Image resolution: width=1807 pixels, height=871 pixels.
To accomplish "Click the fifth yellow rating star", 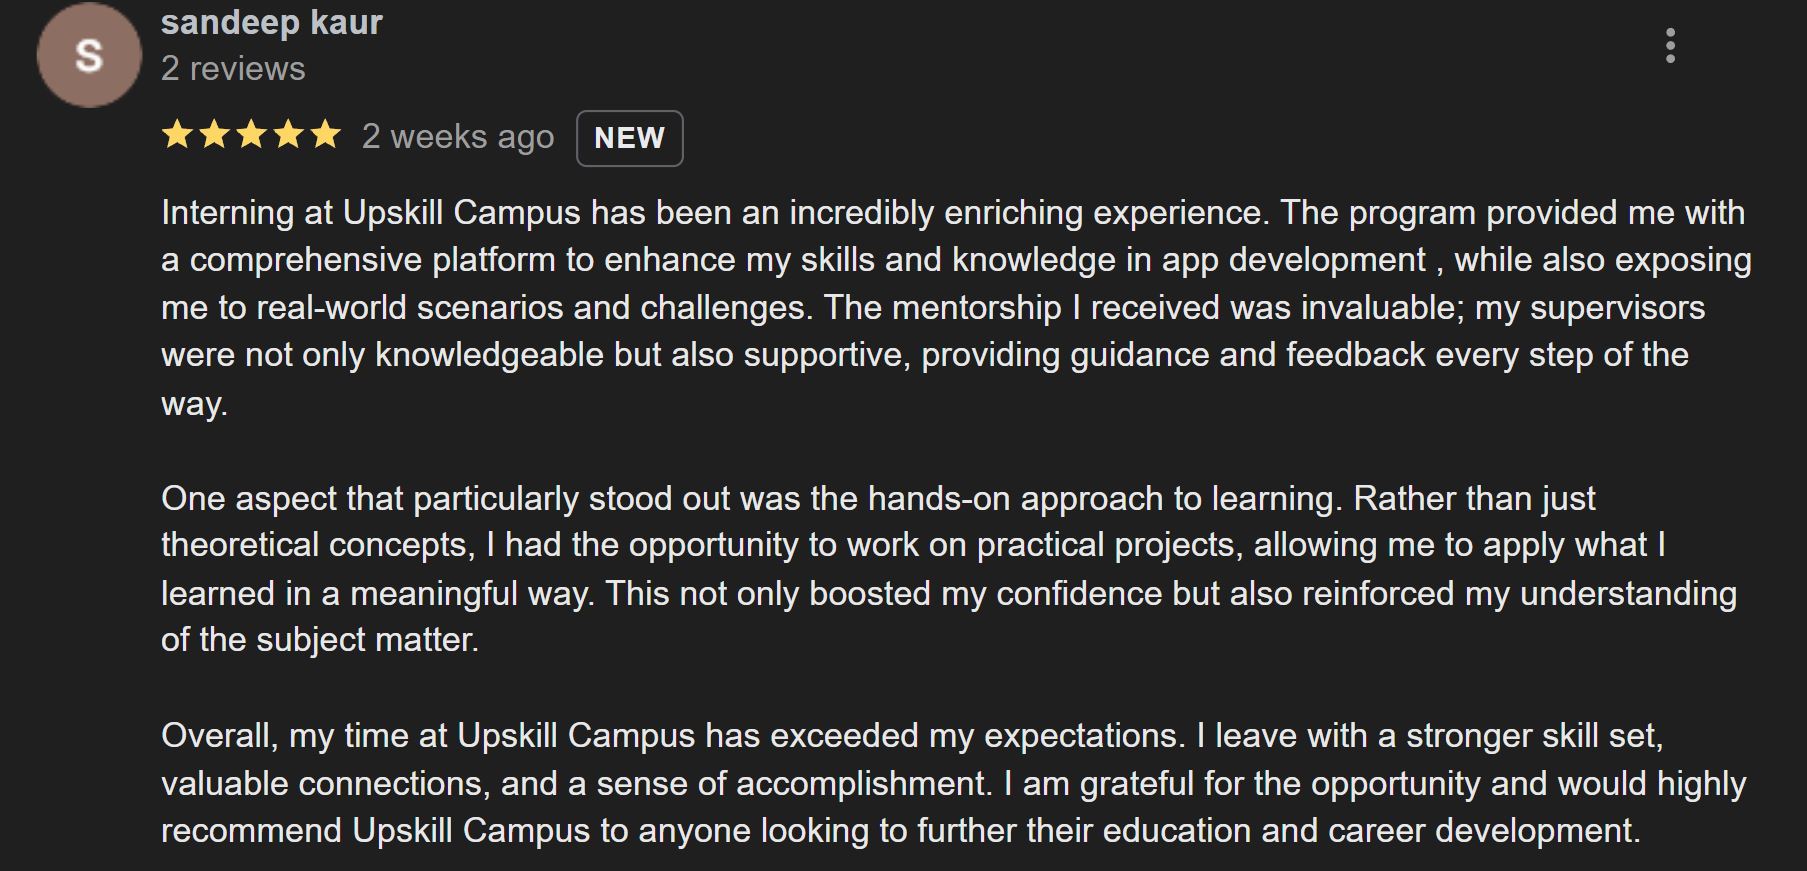I will 325,135.
